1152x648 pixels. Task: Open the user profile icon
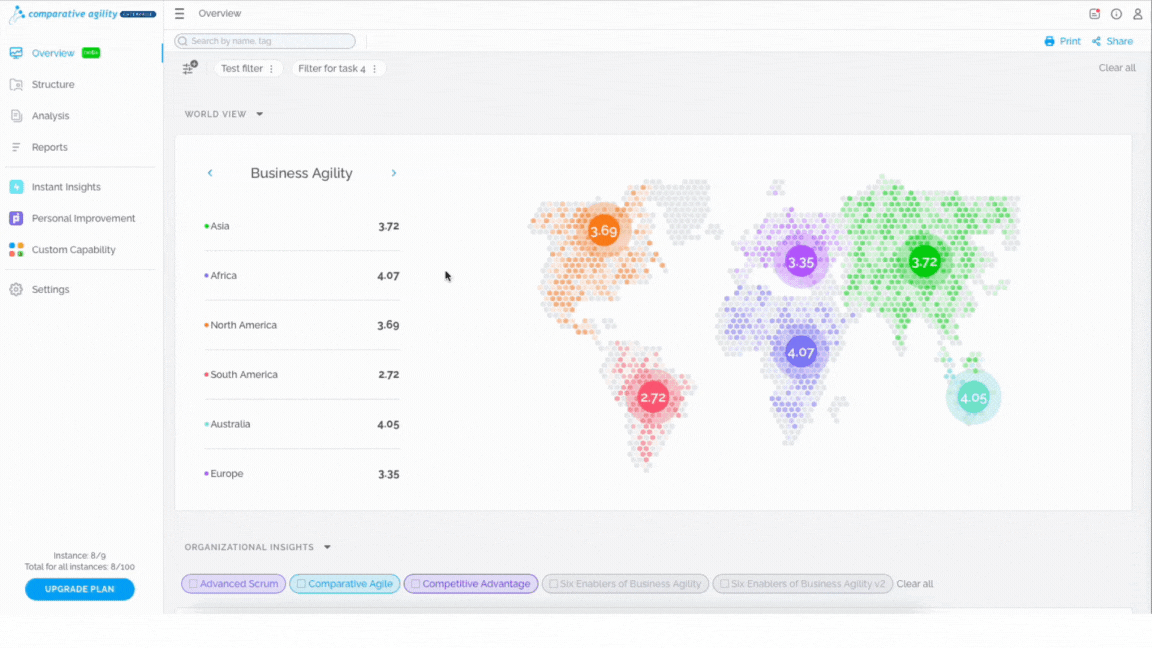pos(1137,14)
